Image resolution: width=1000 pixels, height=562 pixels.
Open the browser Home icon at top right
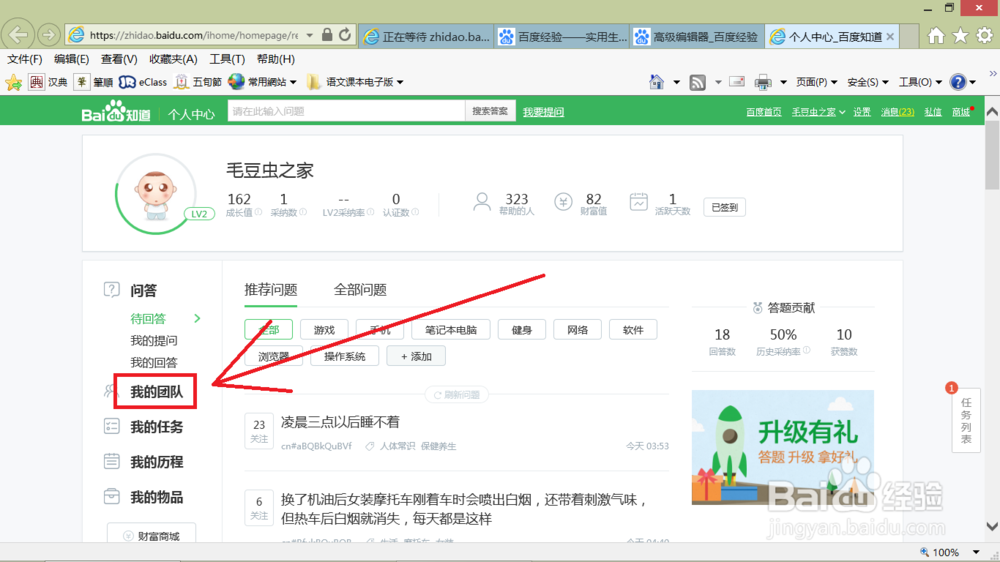pos(936,36)
